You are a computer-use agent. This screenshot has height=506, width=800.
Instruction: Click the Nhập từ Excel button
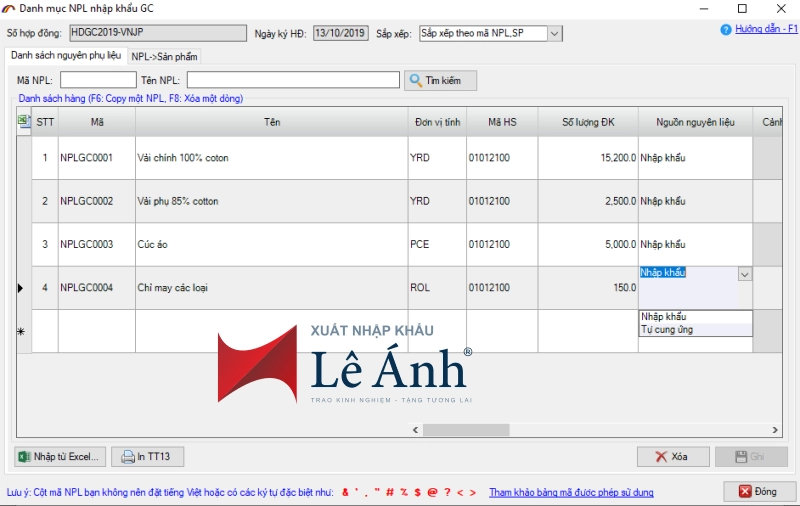[60, 457]
